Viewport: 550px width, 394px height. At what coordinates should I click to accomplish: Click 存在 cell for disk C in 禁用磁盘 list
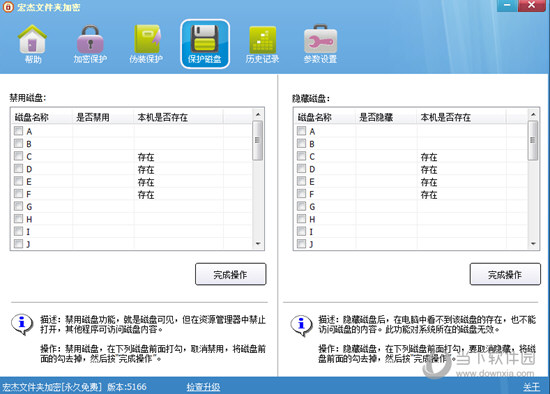(146, 157)
